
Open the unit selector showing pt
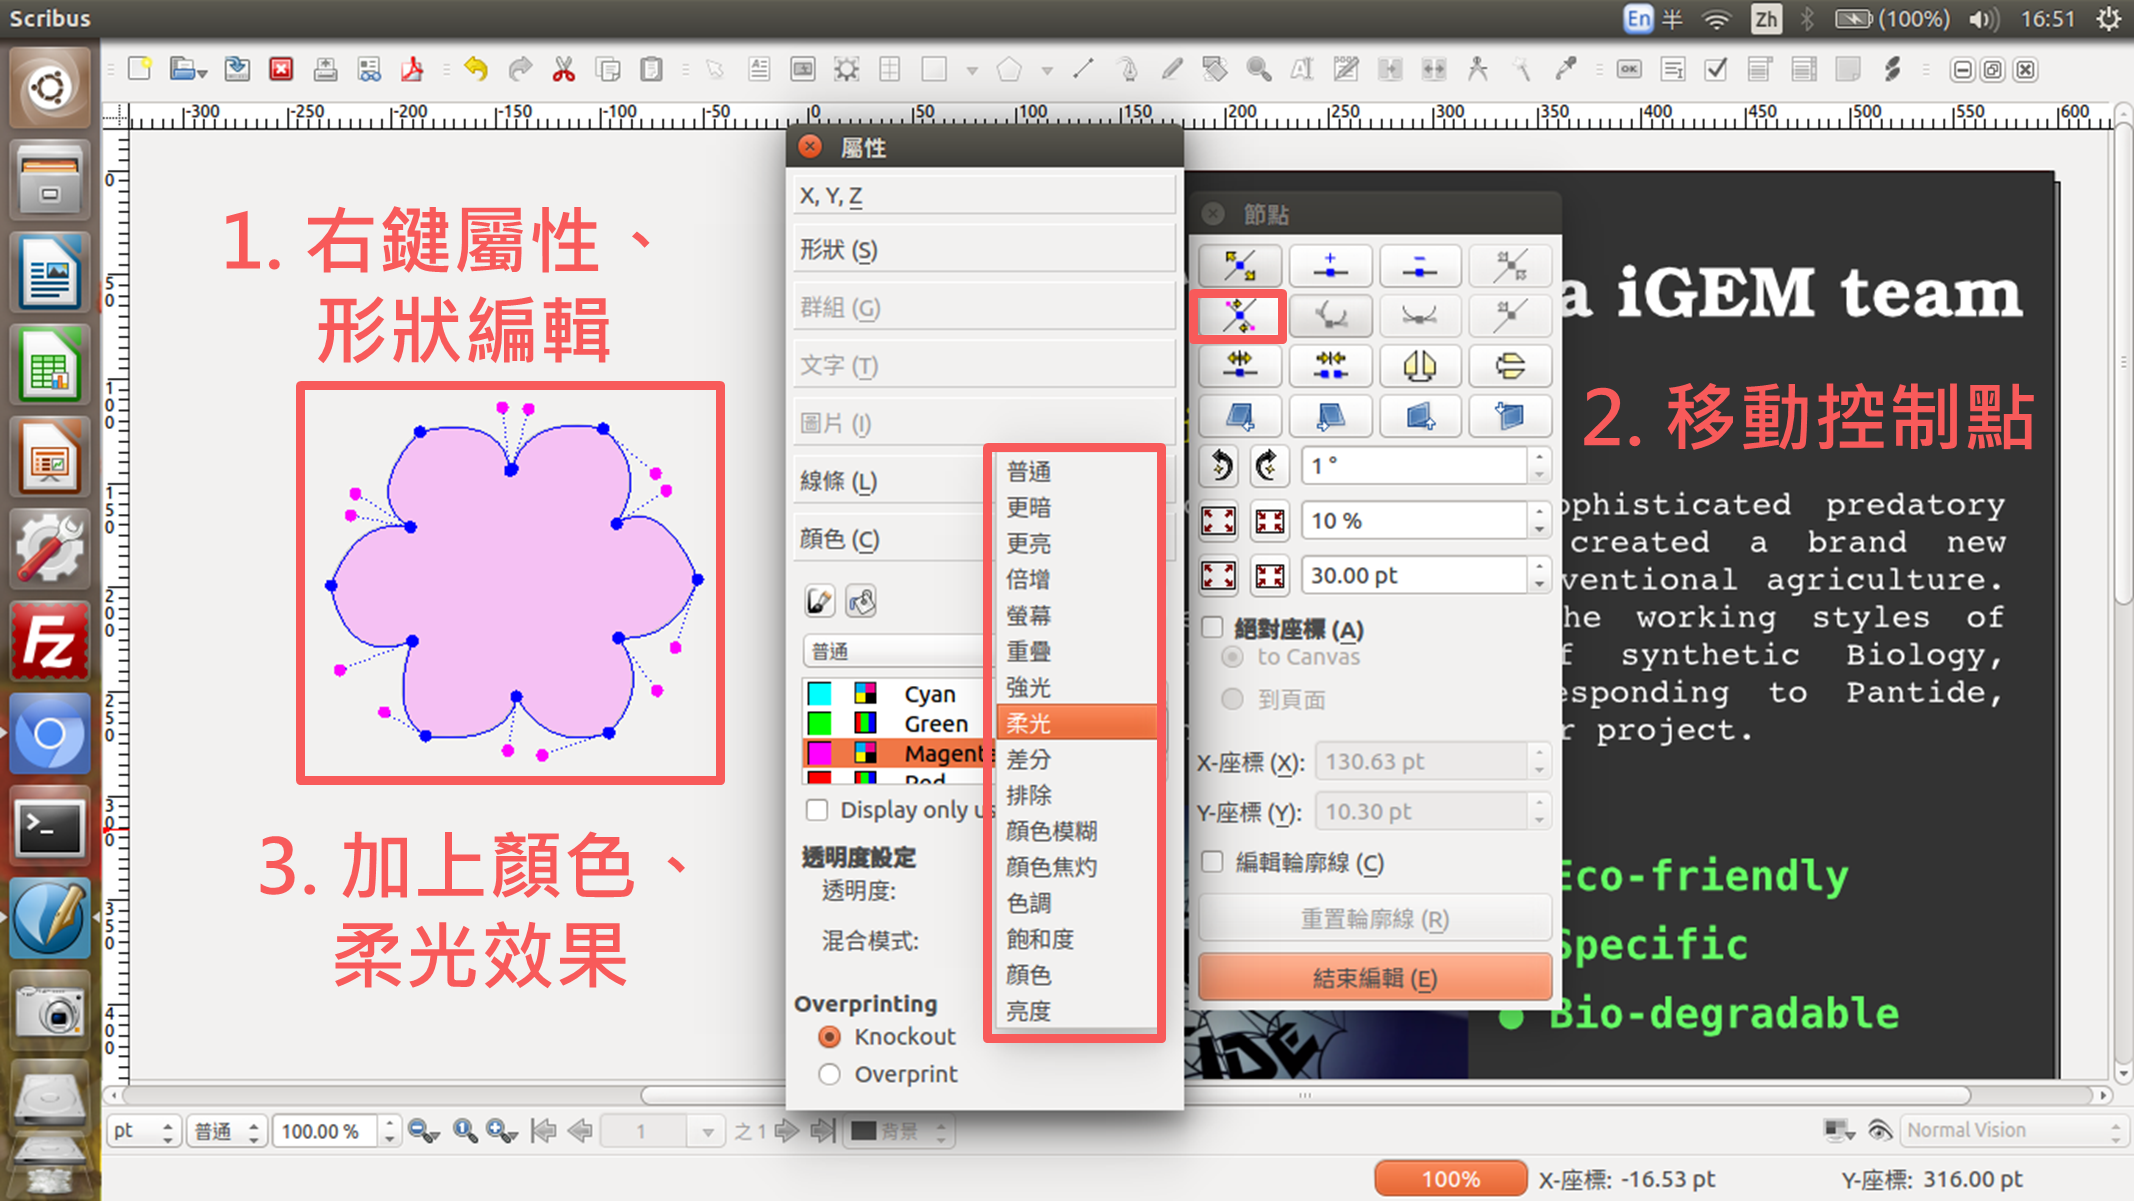point(143,1131)
